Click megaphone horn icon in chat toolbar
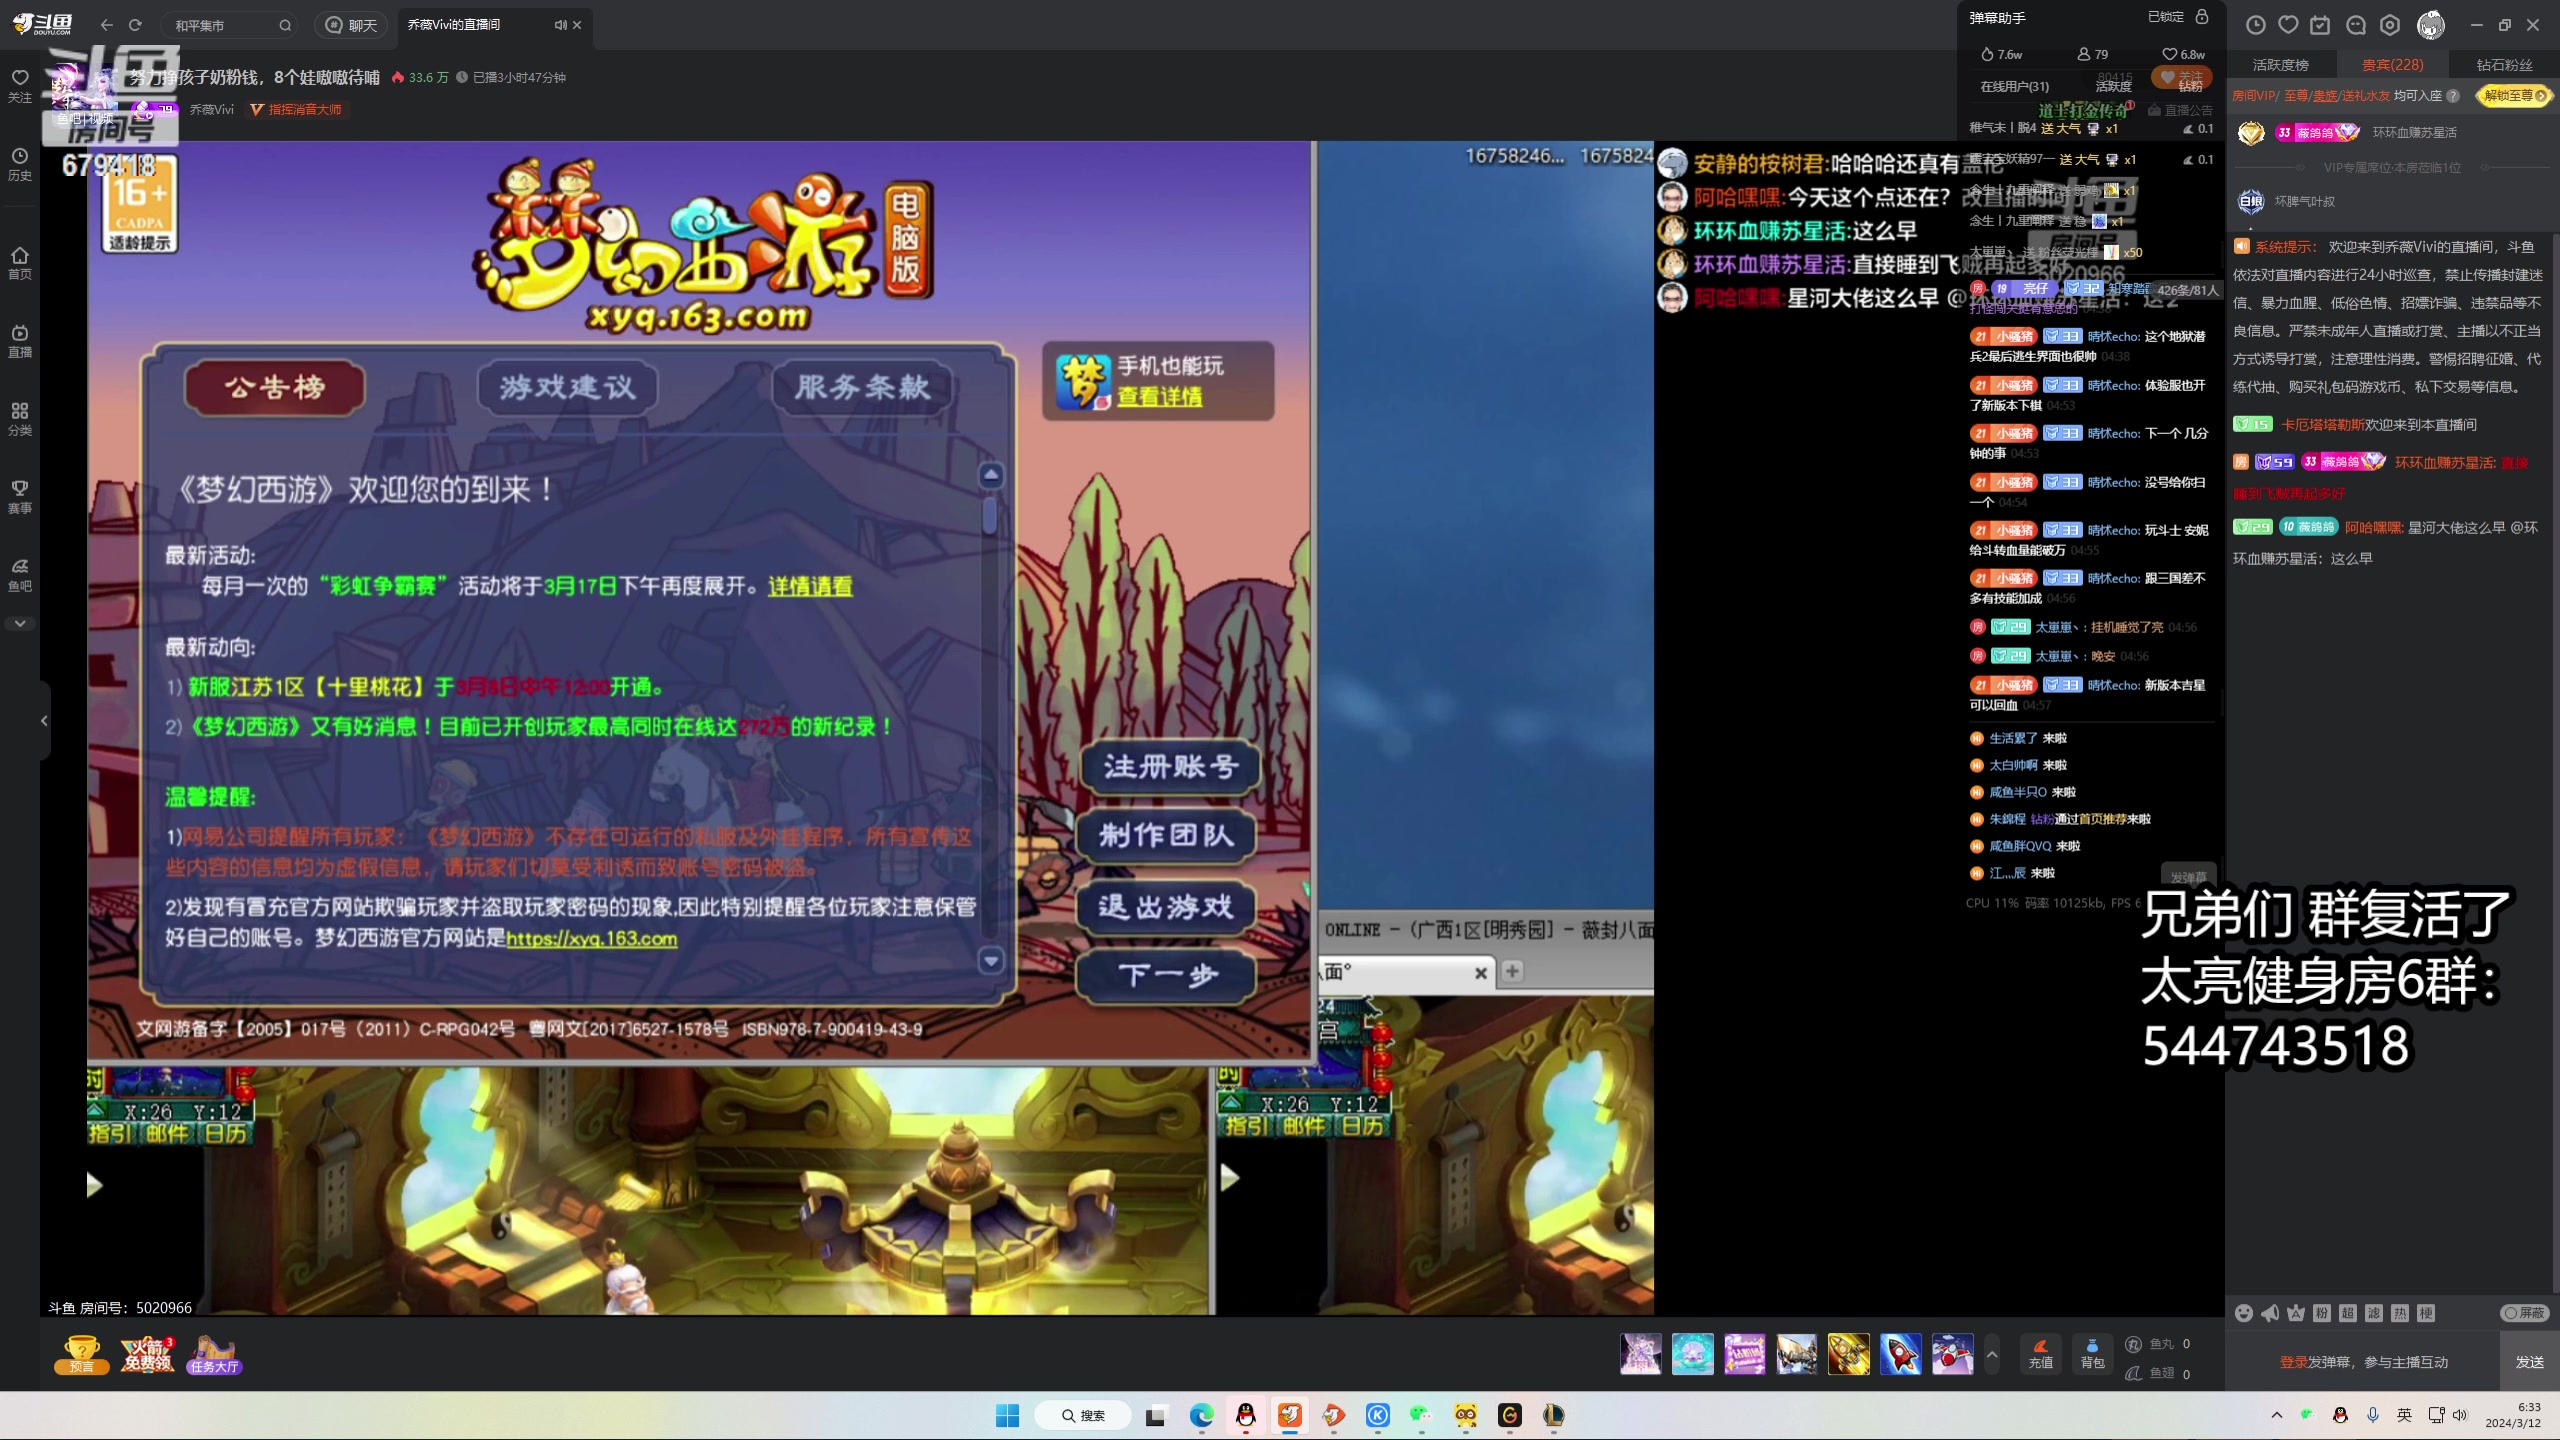 [x=2270, y=1313]
